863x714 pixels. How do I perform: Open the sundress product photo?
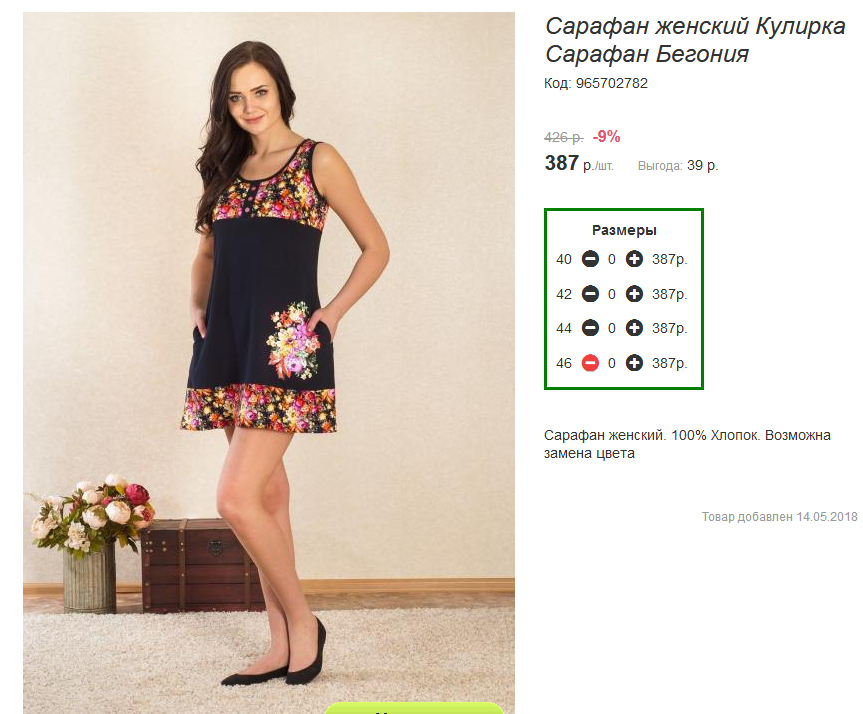[269, 363]
